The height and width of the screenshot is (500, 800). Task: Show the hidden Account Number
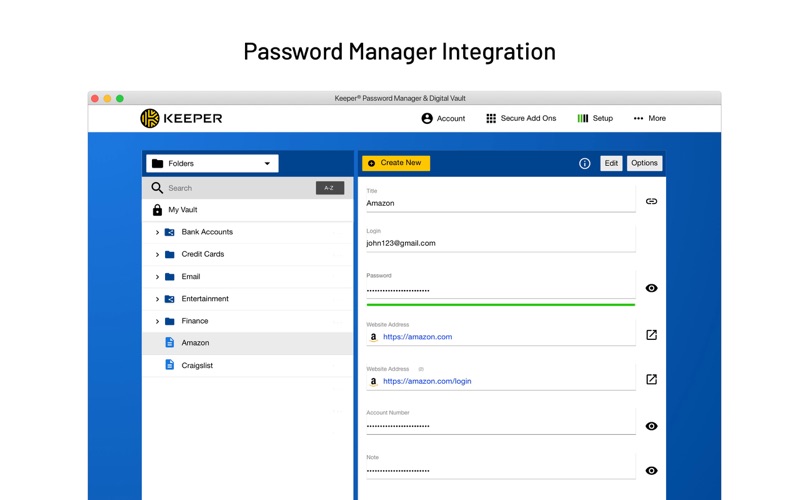coord(651,426)
